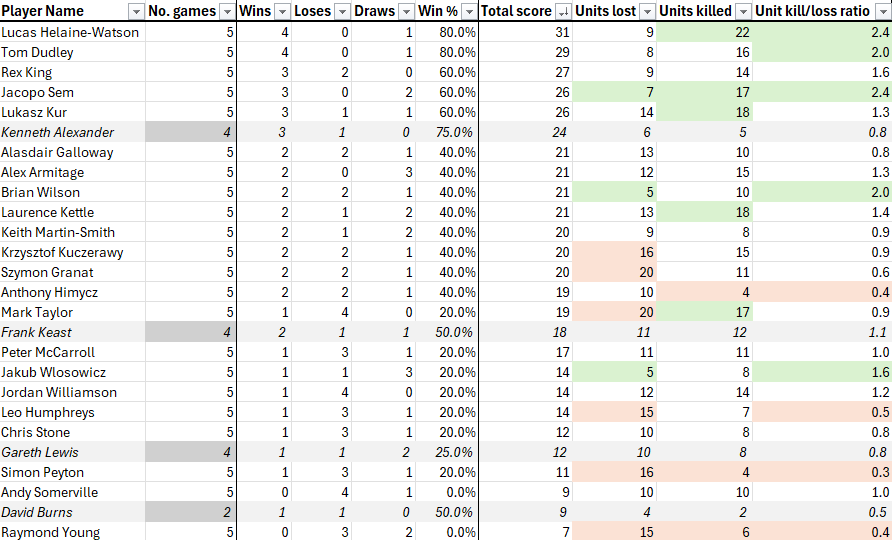Image resolution: width=892 pixels, height=540 pixels.
Task: Select the Lucas Helaine-Watson name cell
Action: tap(73, 32)
